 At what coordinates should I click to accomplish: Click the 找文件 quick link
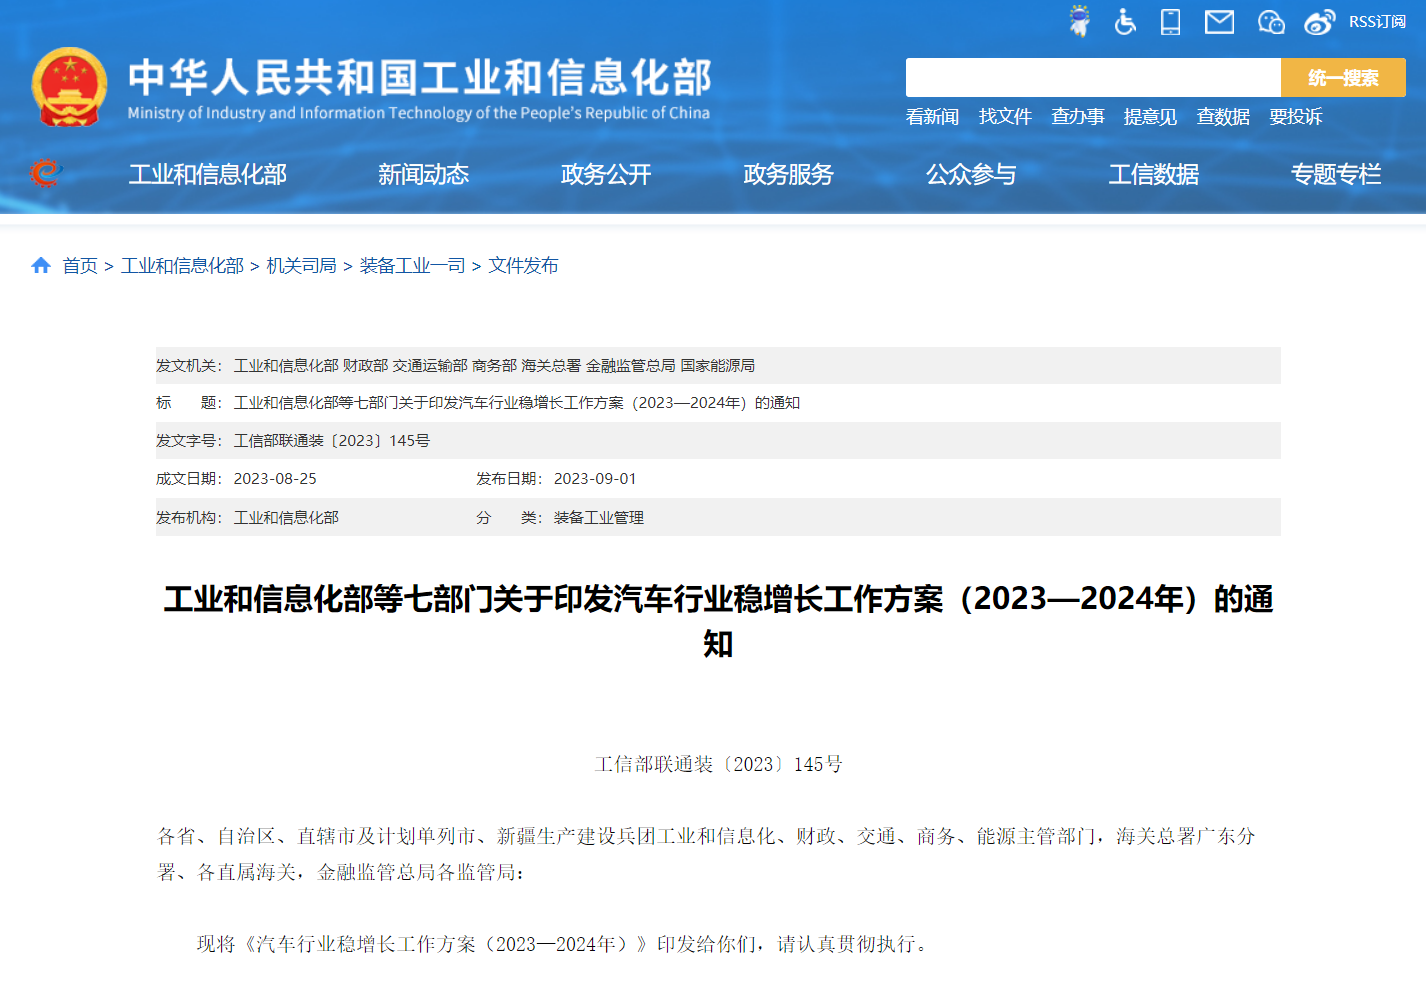[1005, 117]
